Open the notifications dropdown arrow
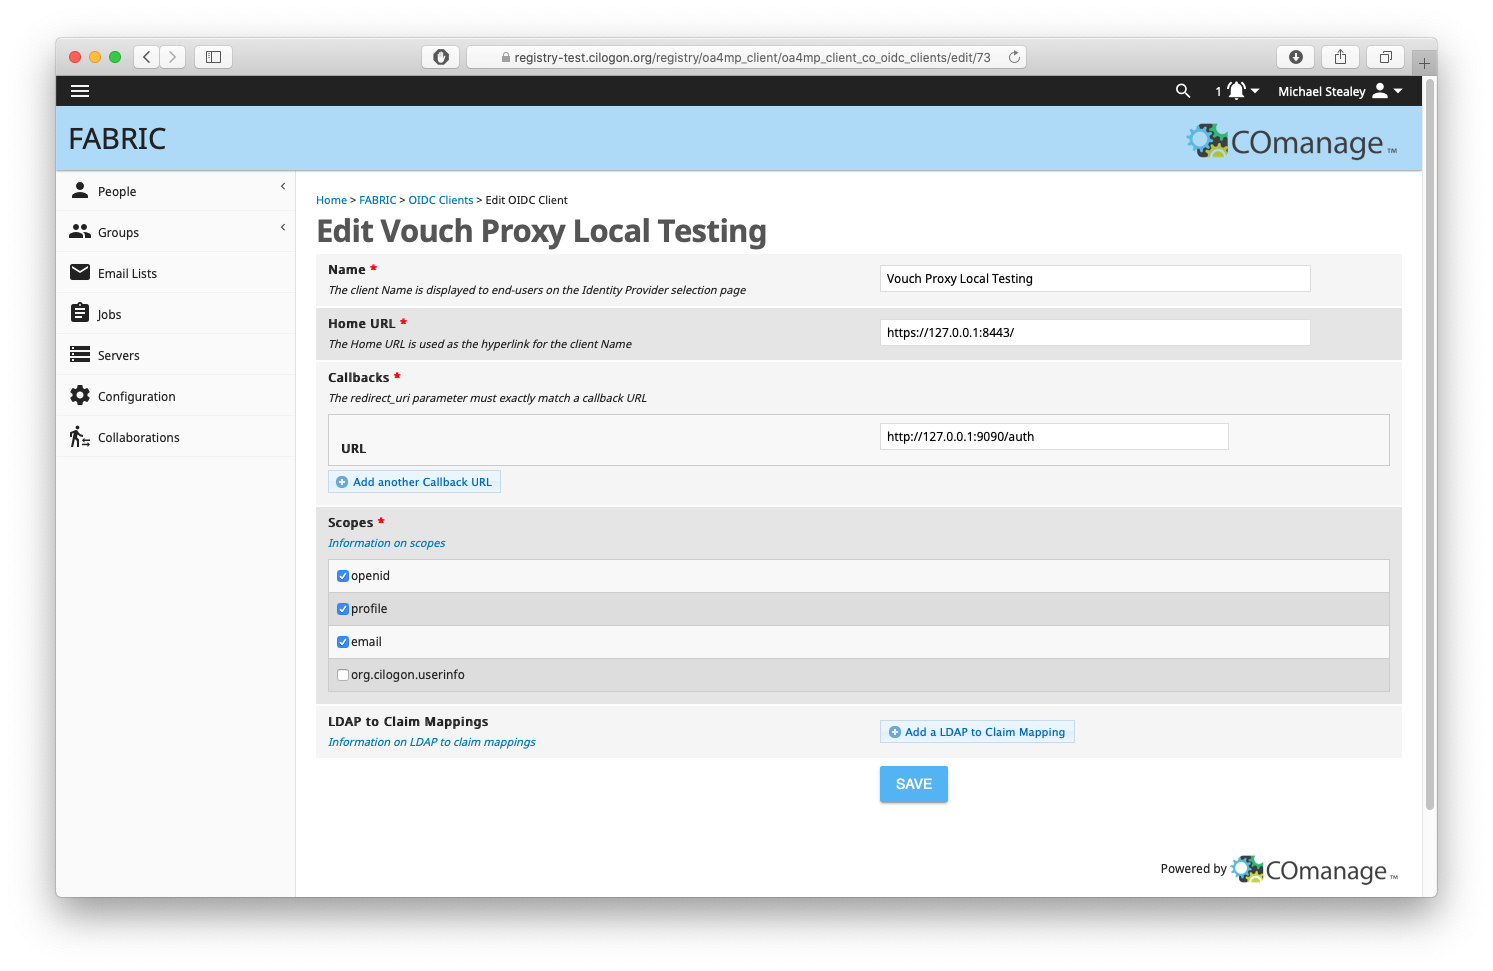The height and width of the screenshot is (971, 1493). click(x=1255, y=91)
